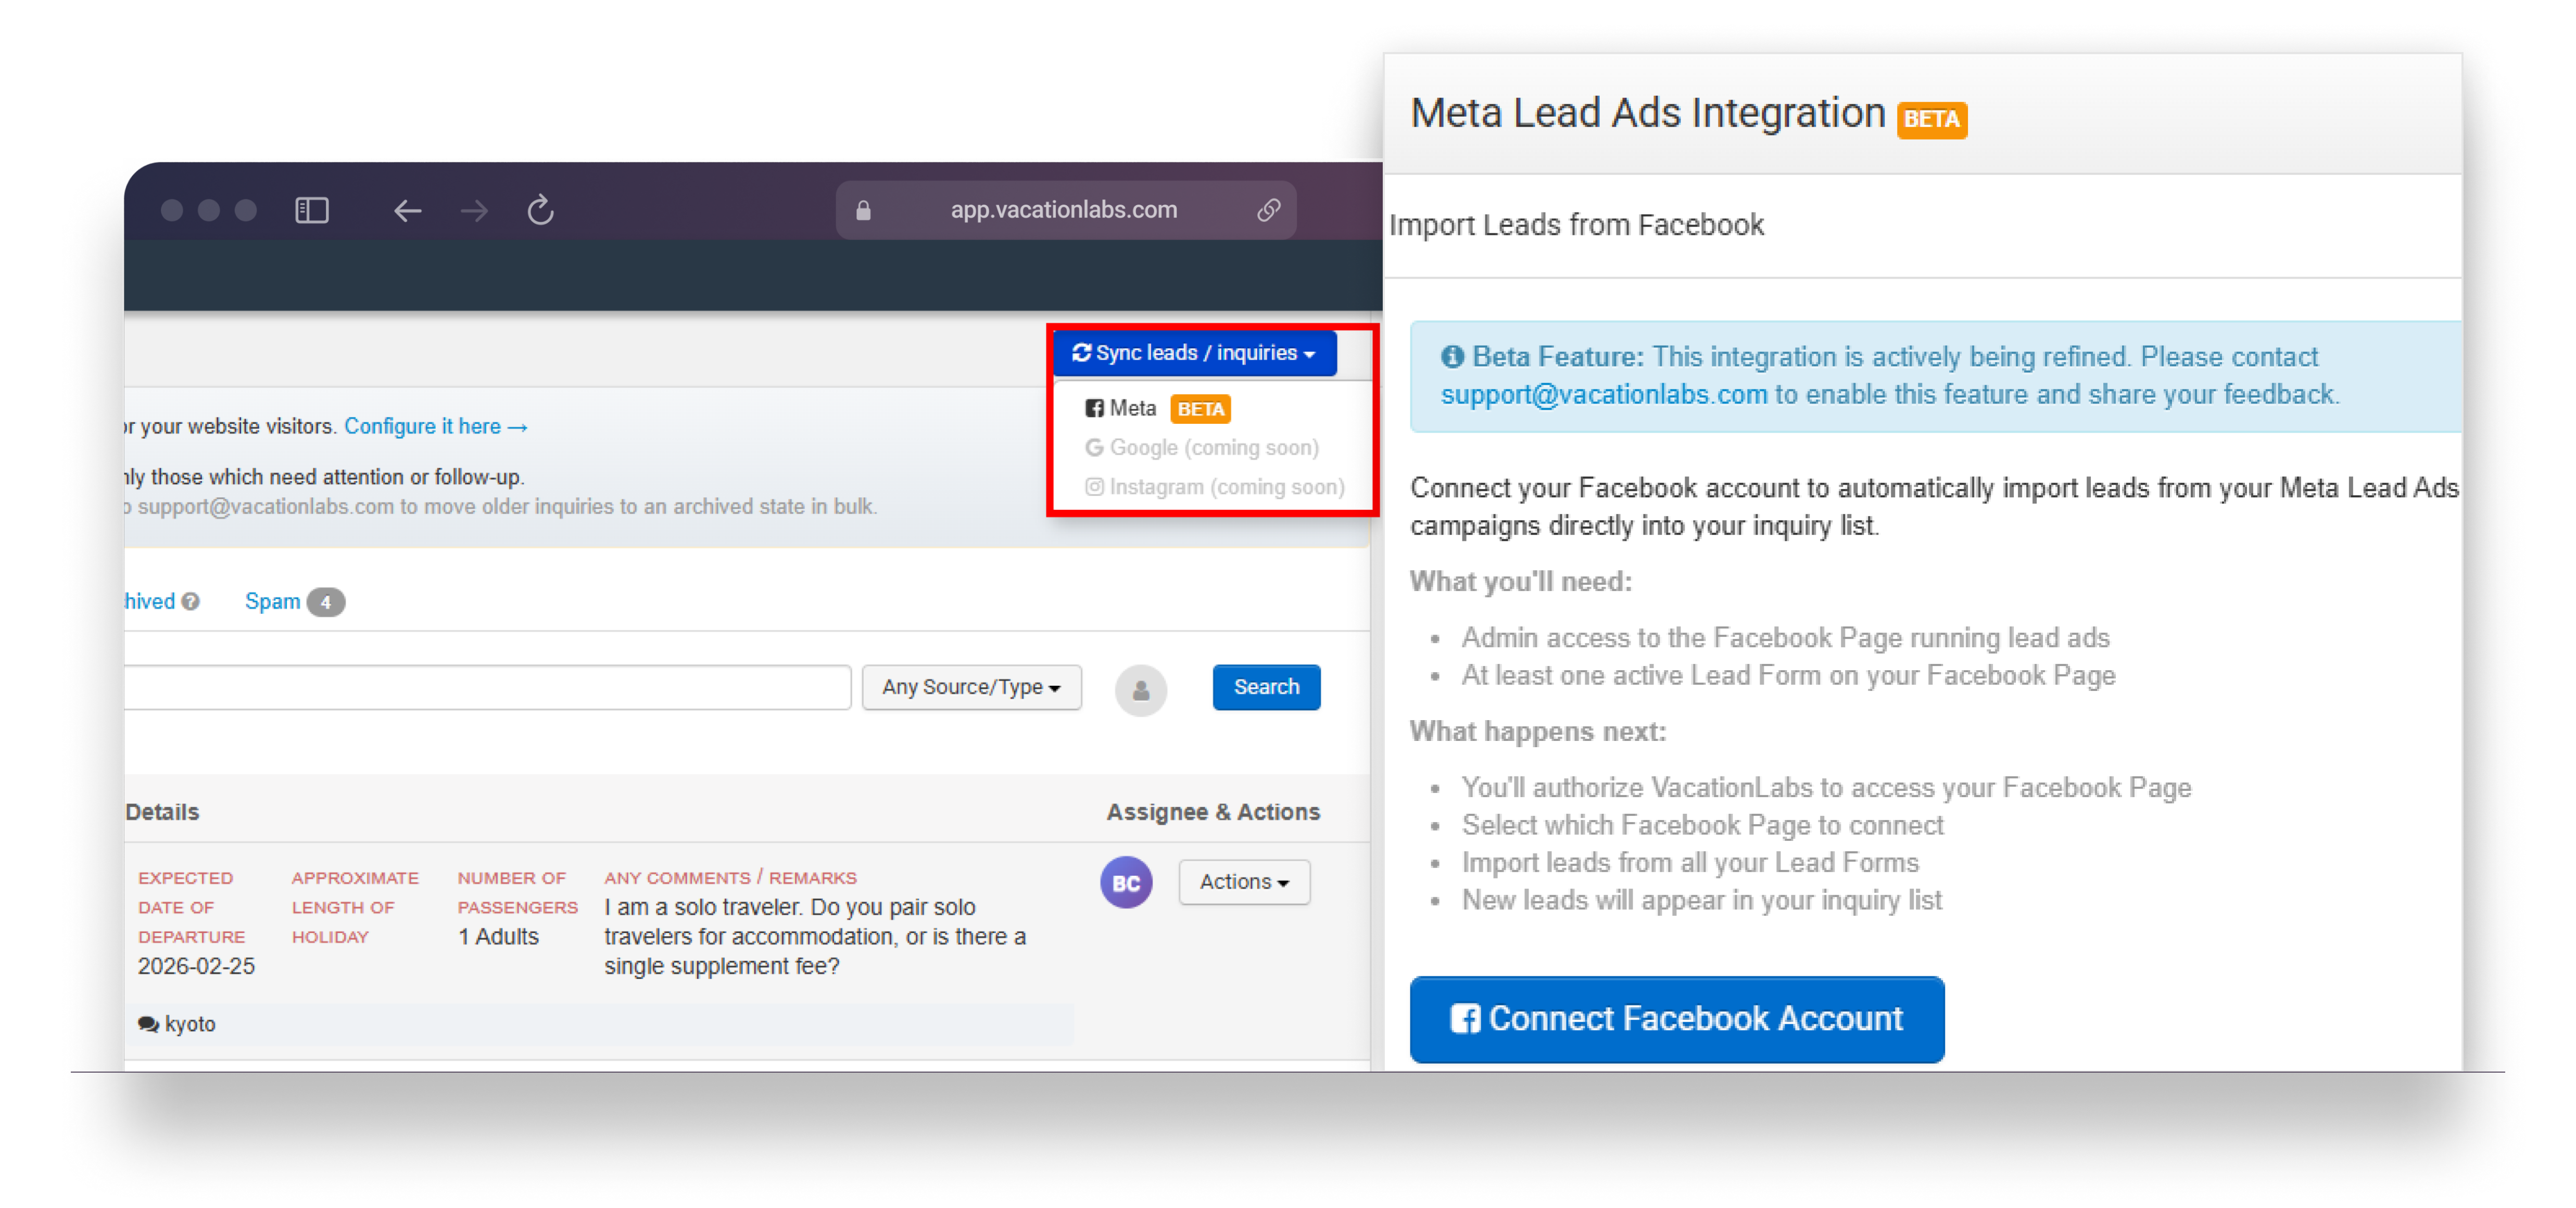Screen dimensions: 2576x1208
Task: Open the Sync leads / inquiries dropdown
Action: click(x=1194, y=353)
